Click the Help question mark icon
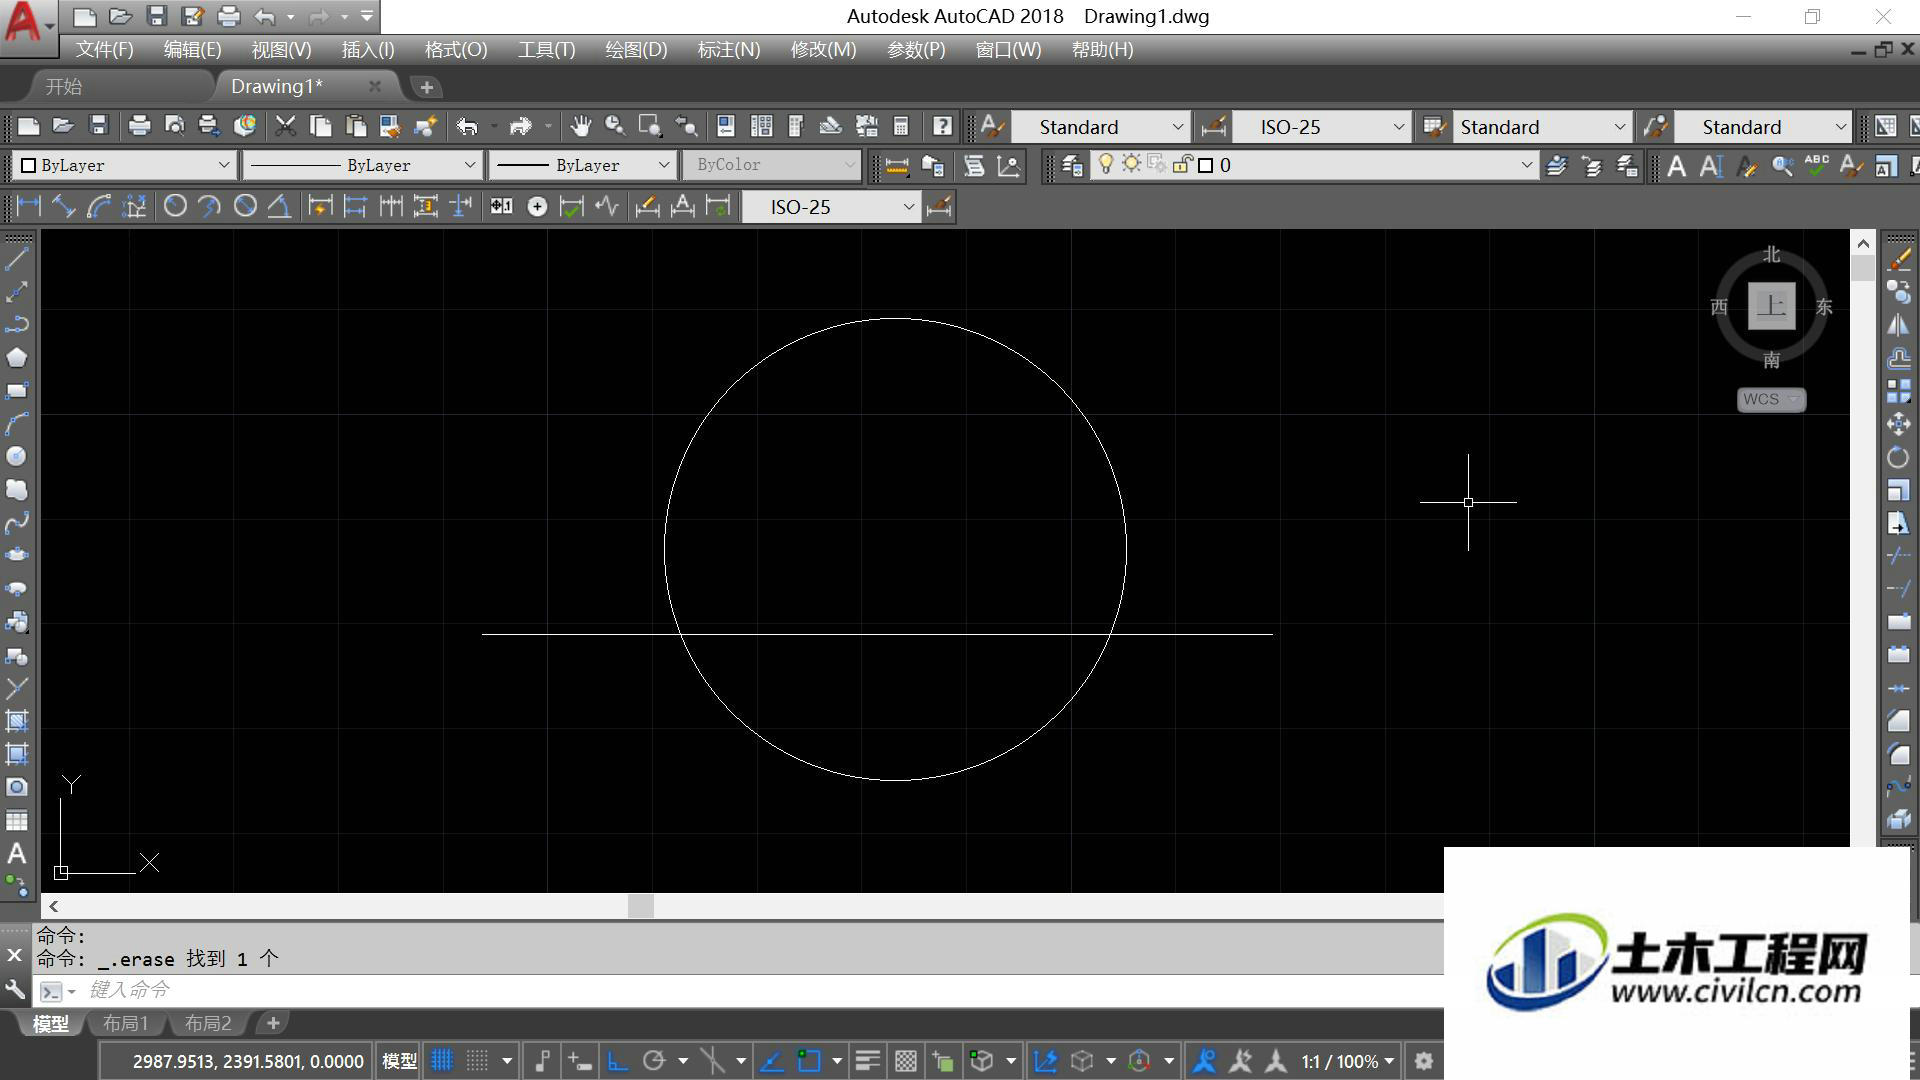1920x1080 pixels. click(x=942, y=126)
